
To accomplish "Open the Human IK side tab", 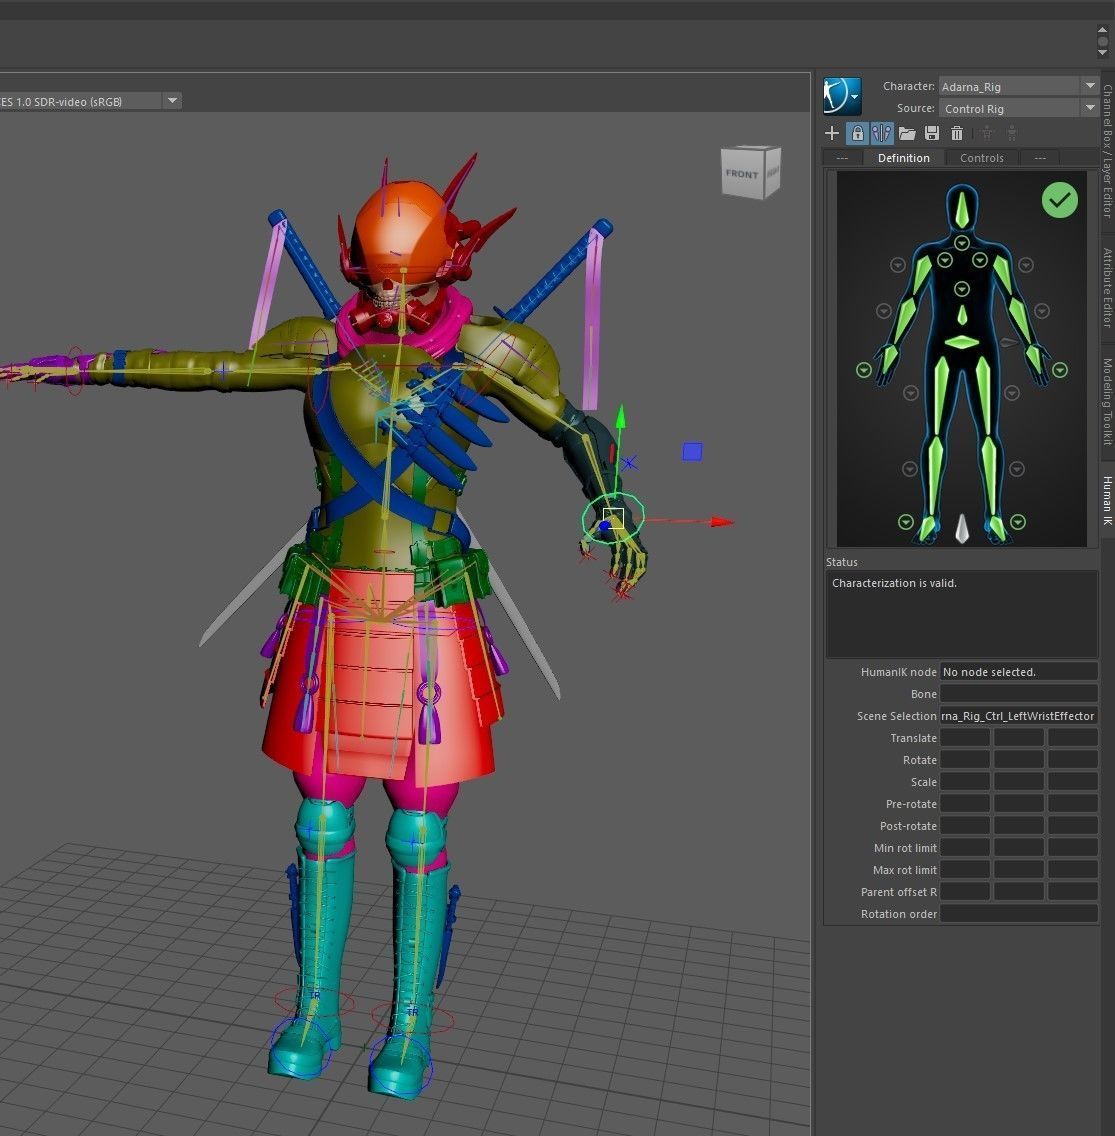I will (1107, 501).
